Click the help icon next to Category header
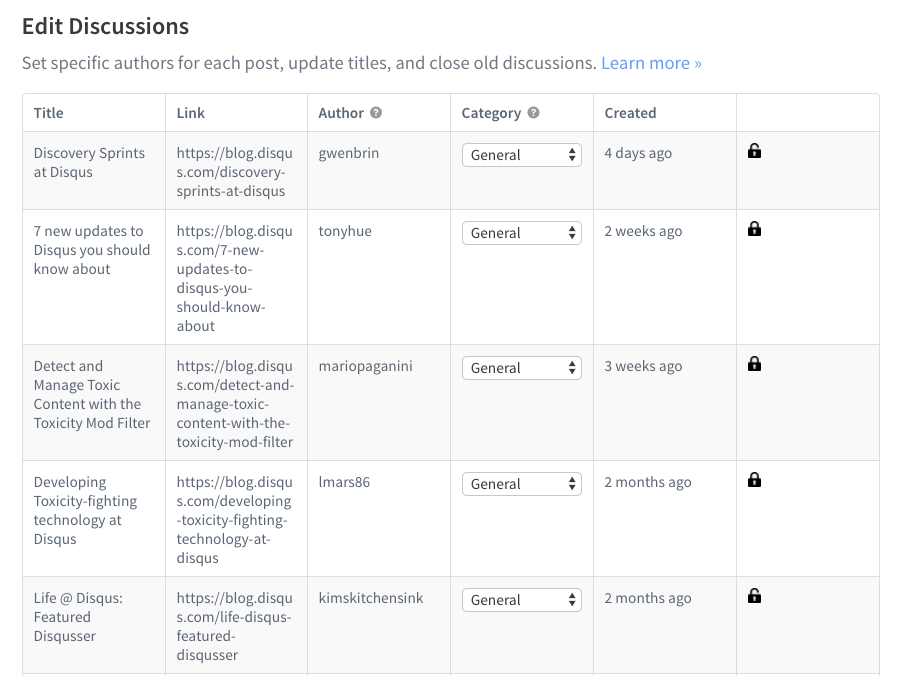 534,112
